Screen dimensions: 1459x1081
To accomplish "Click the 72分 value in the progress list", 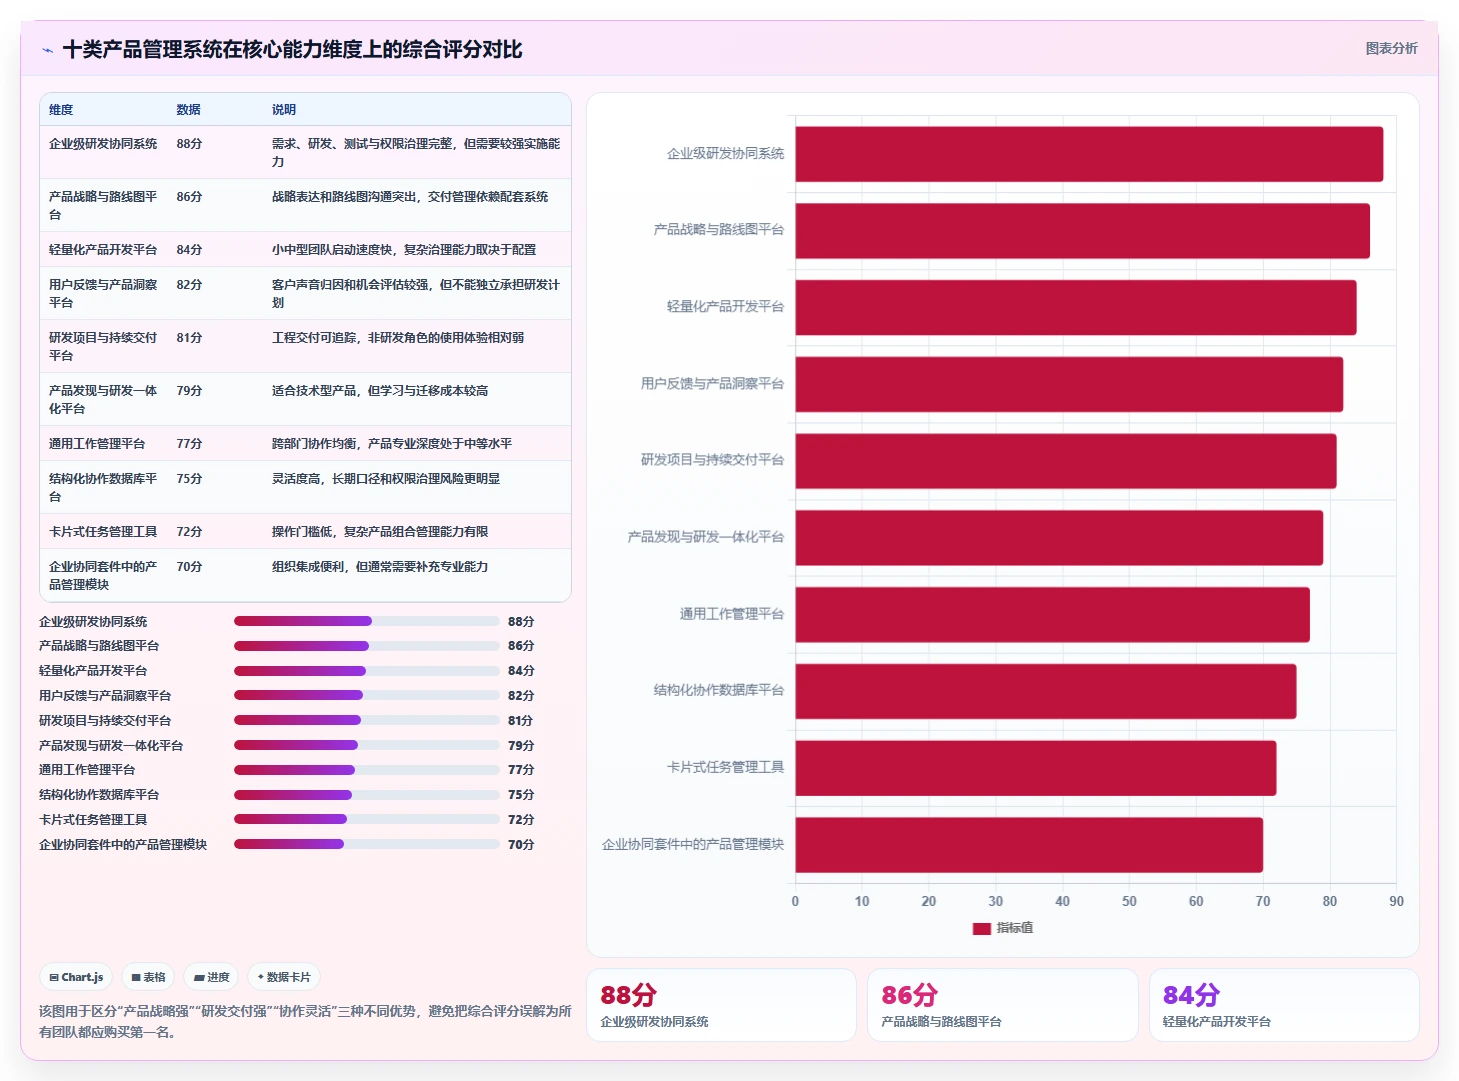I will pyautogui.click(x=521, y=819).
